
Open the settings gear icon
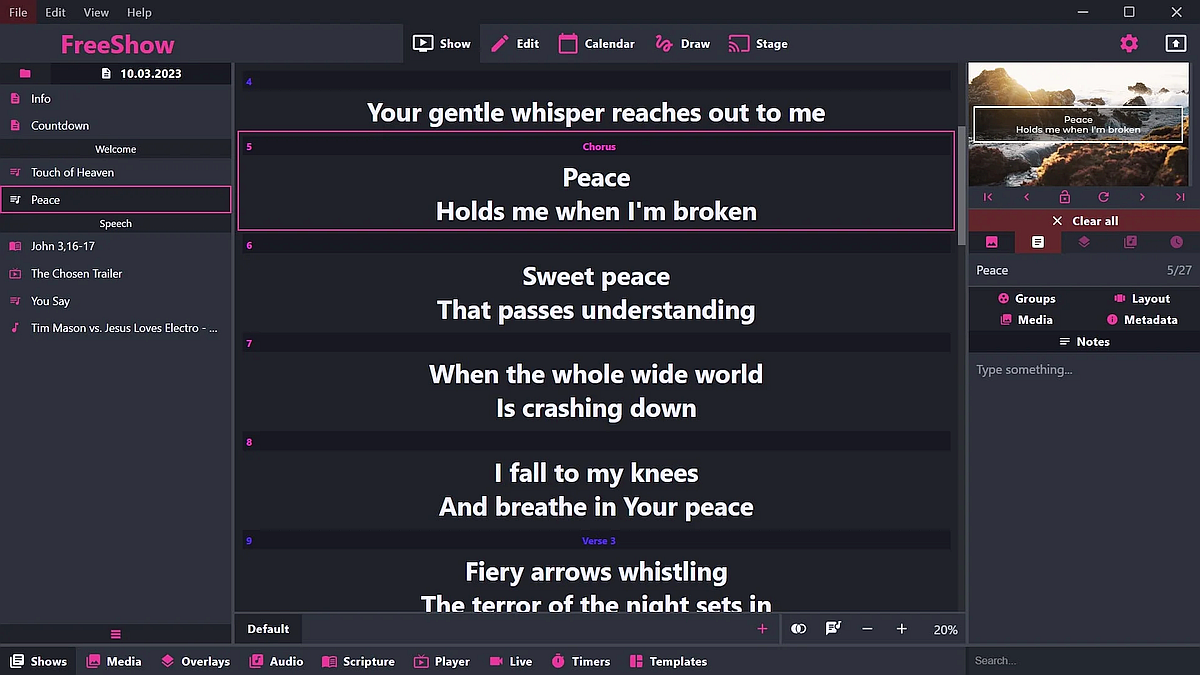pyautogui.click(x=1129, y=43)
